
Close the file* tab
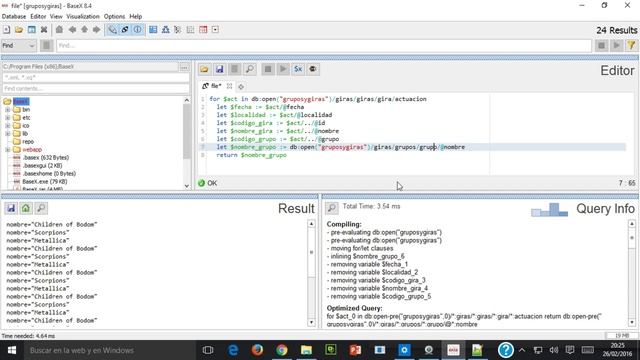click(229, 86)
